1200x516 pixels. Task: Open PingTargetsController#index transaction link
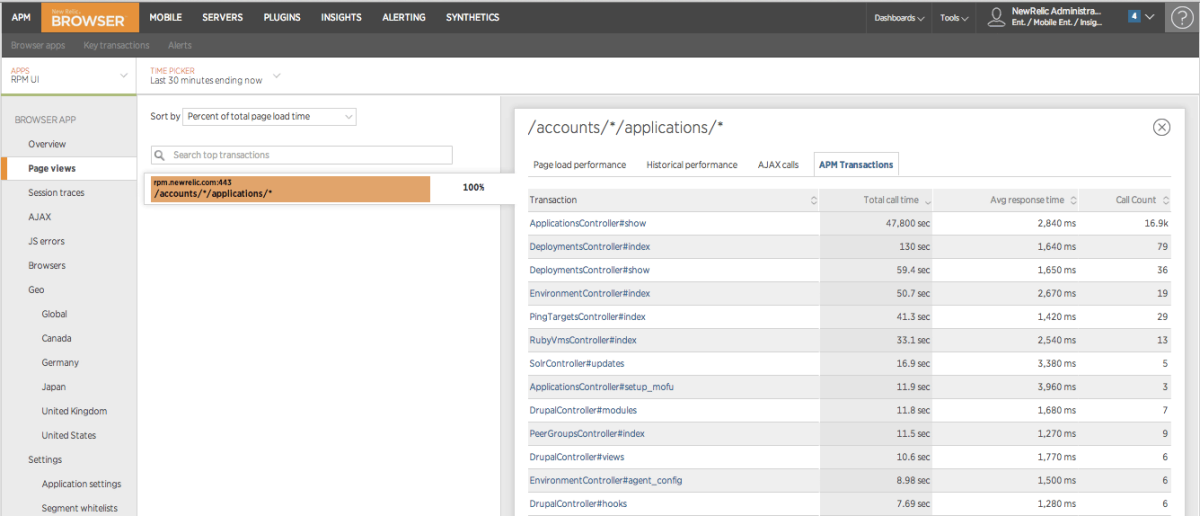(x=587, y=316)
